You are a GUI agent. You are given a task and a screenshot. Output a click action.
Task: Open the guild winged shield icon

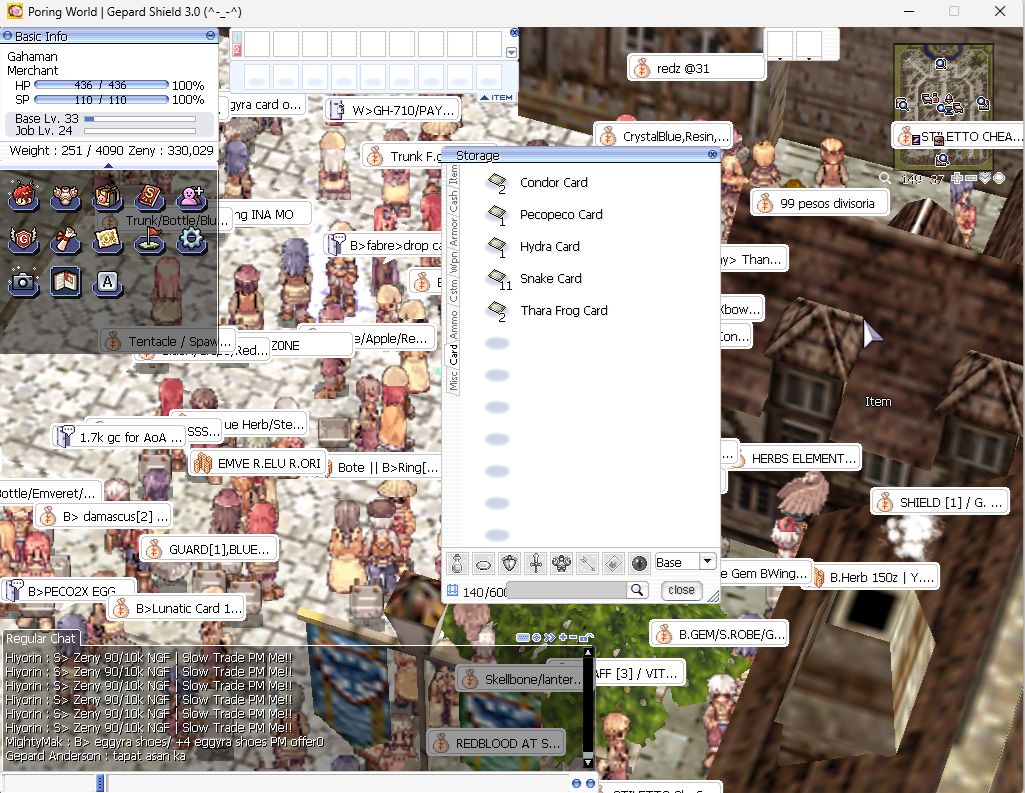[23, 240]
